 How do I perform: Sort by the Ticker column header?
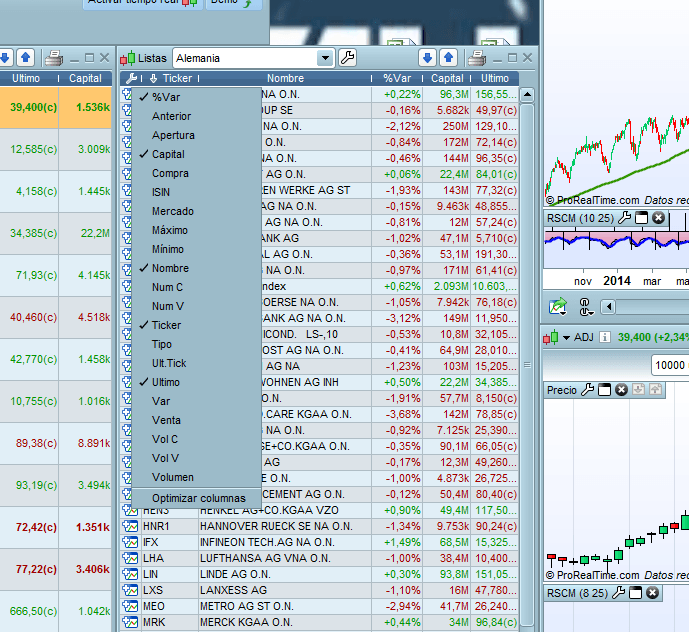[177, 78]
